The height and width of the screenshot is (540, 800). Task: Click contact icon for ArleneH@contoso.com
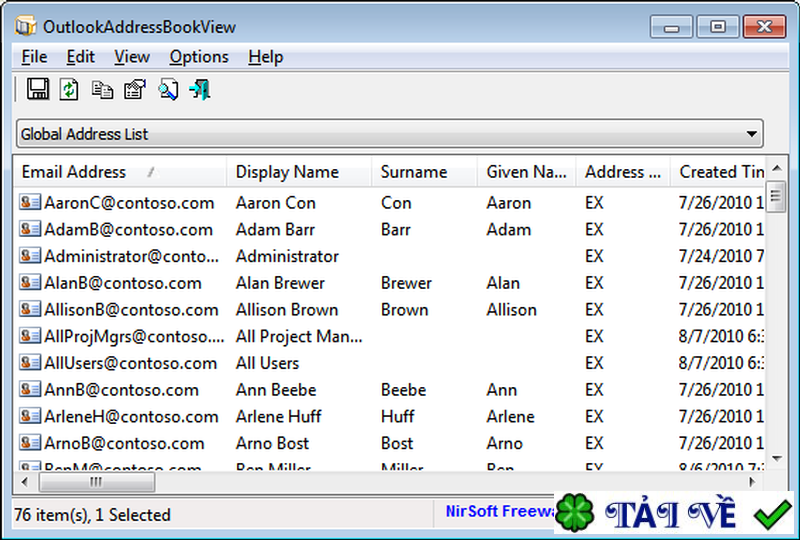pyautogui.click(x=30, y=416)
